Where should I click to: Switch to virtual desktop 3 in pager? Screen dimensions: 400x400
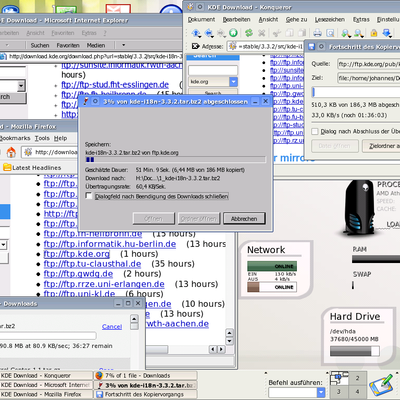(x=338, y=391)
